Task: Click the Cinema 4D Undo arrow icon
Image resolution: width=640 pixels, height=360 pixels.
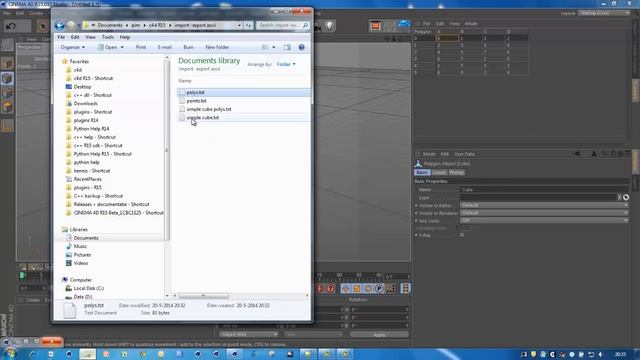Action: 11,27
